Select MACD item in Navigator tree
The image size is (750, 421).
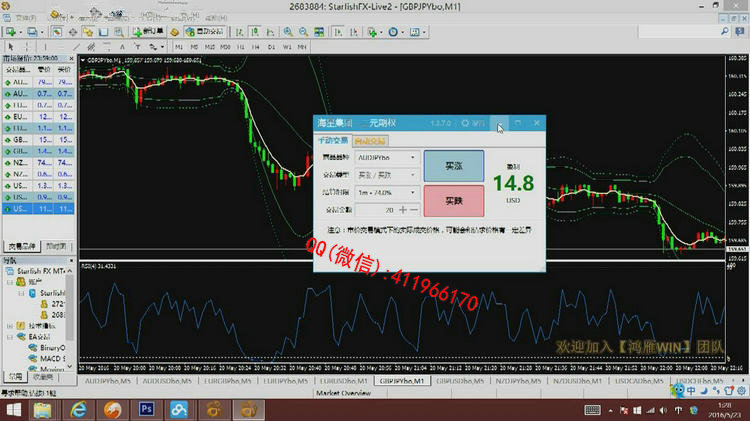coord(47,358)
